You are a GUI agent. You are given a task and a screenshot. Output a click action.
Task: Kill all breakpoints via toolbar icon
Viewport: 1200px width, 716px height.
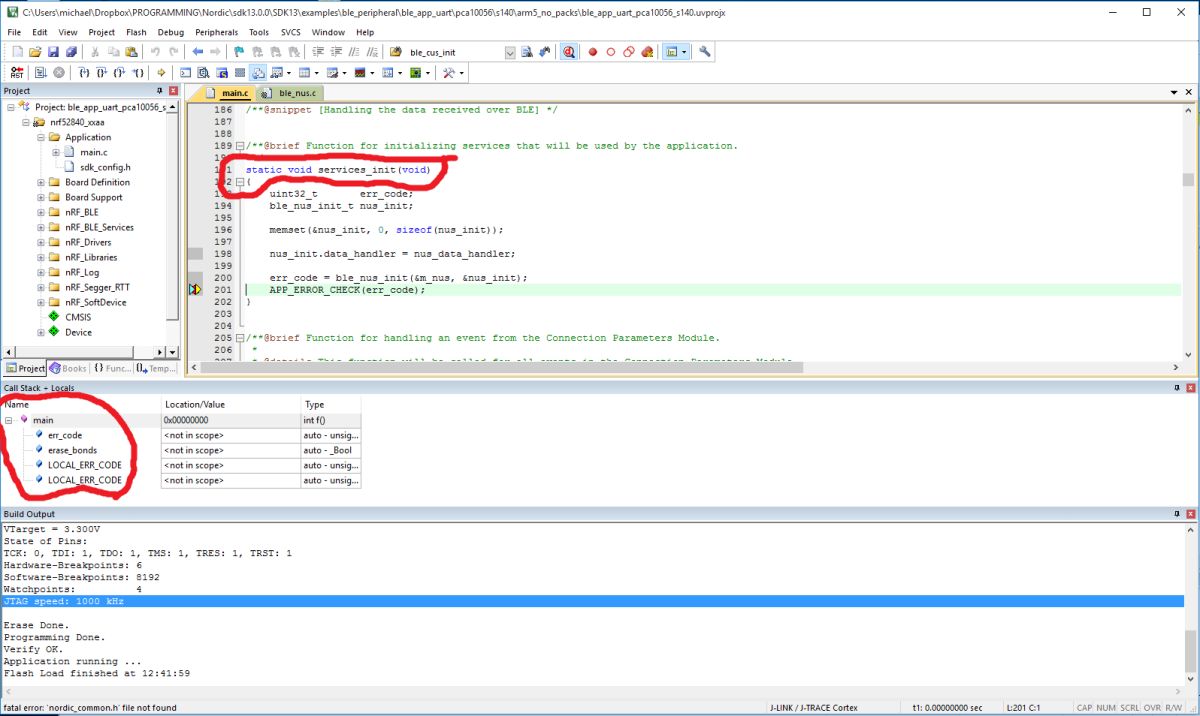click(647, 52)
